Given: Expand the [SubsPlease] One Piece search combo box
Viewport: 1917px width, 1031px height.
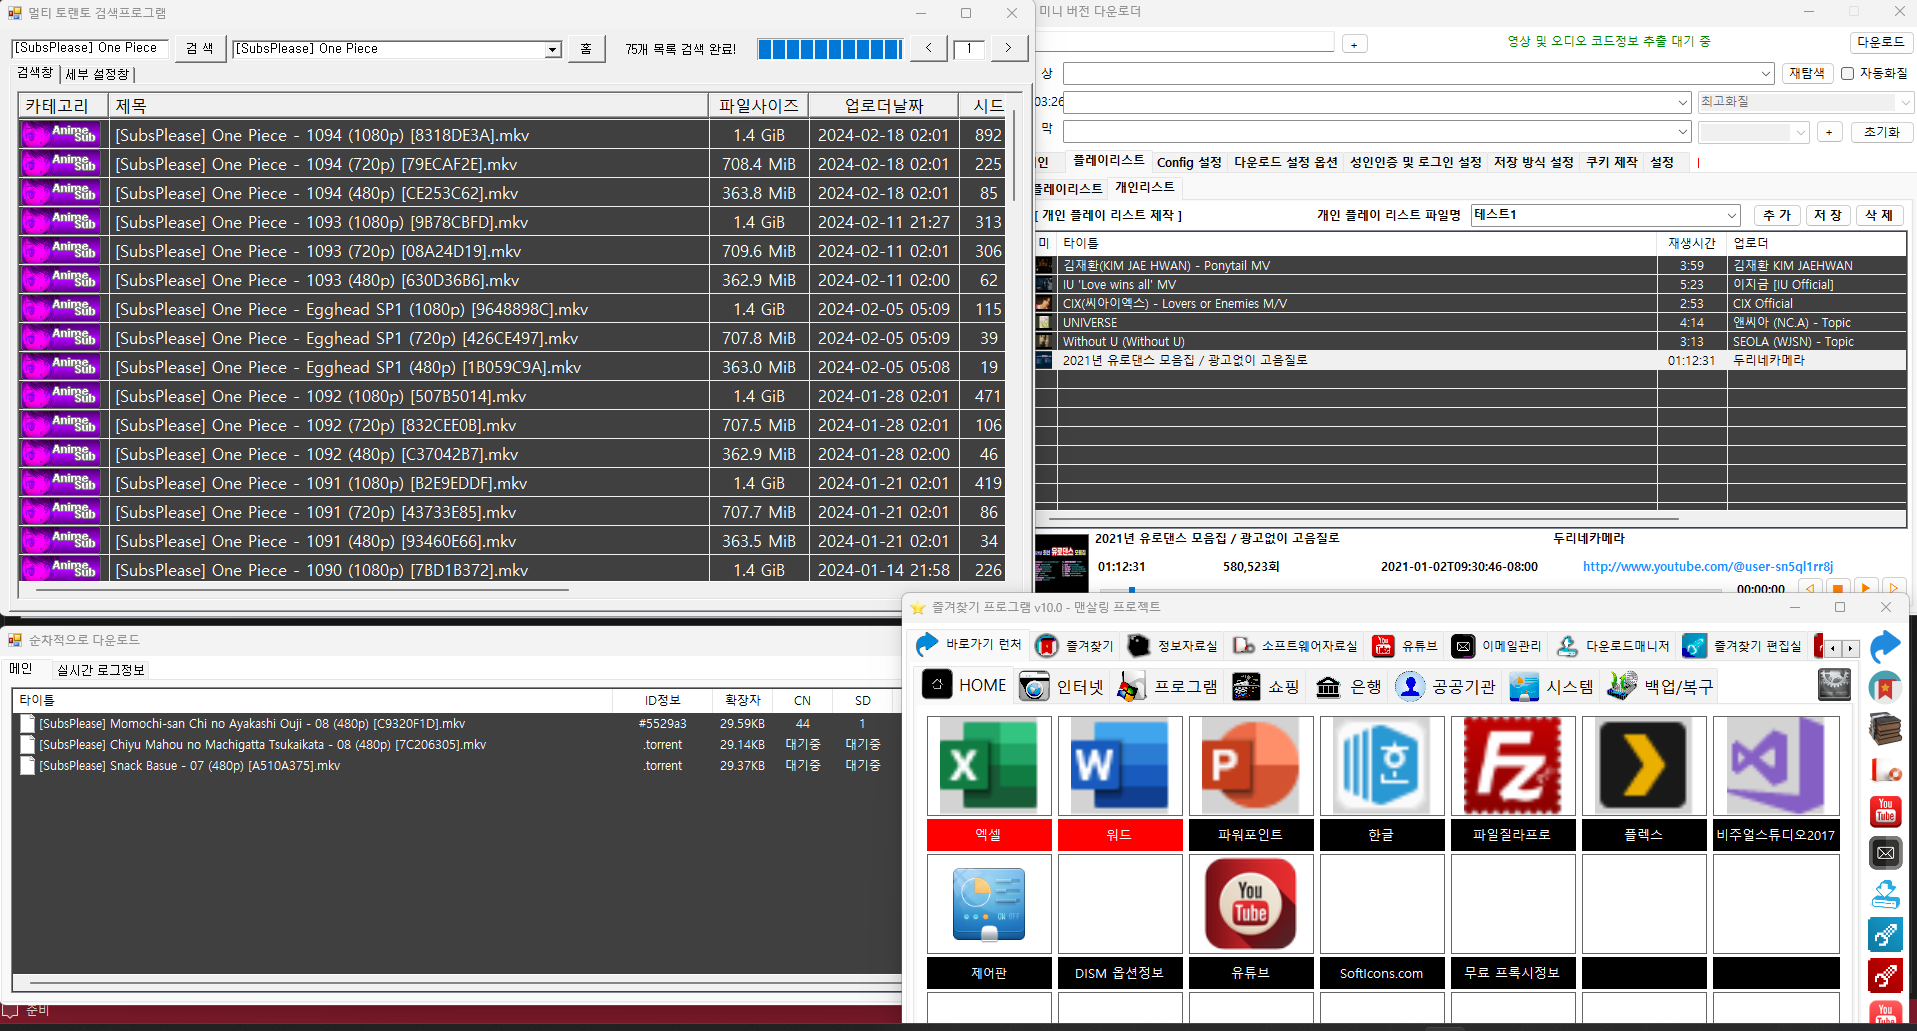Looking at the screenshot, I should pyautogui.click(x=552, y=49).
